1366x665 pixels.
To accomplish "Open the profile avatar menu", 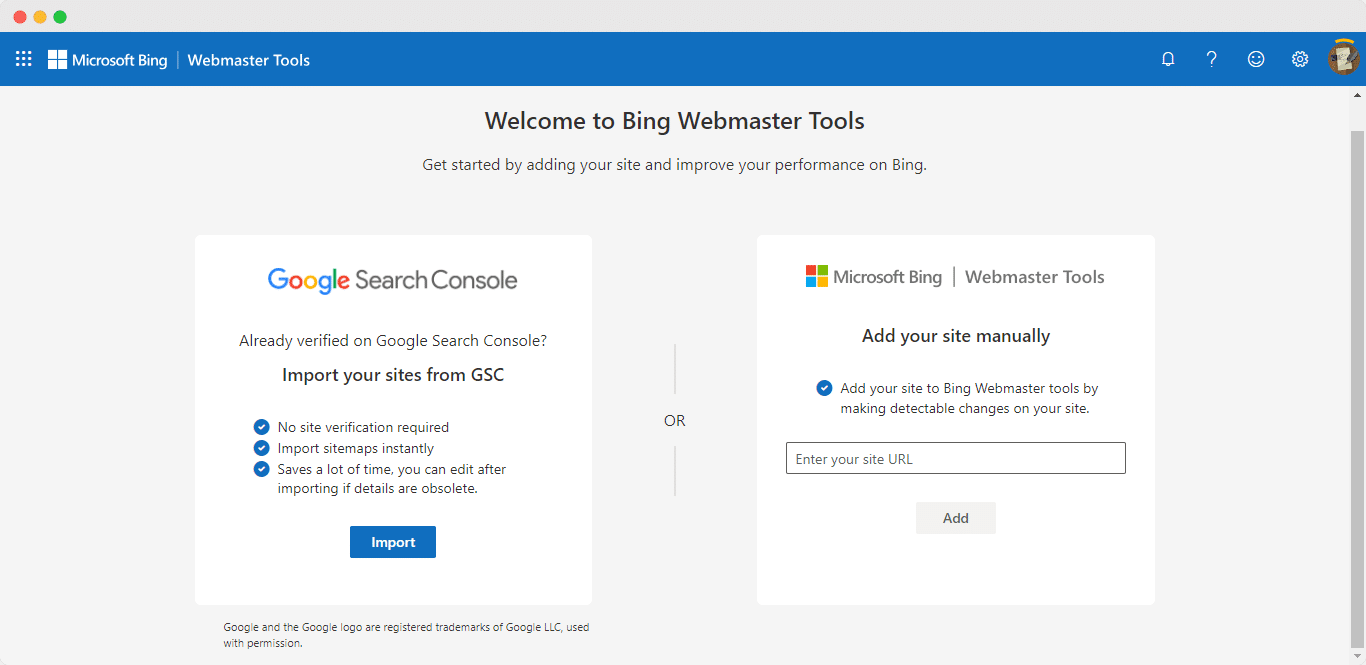I will 1343,59.
